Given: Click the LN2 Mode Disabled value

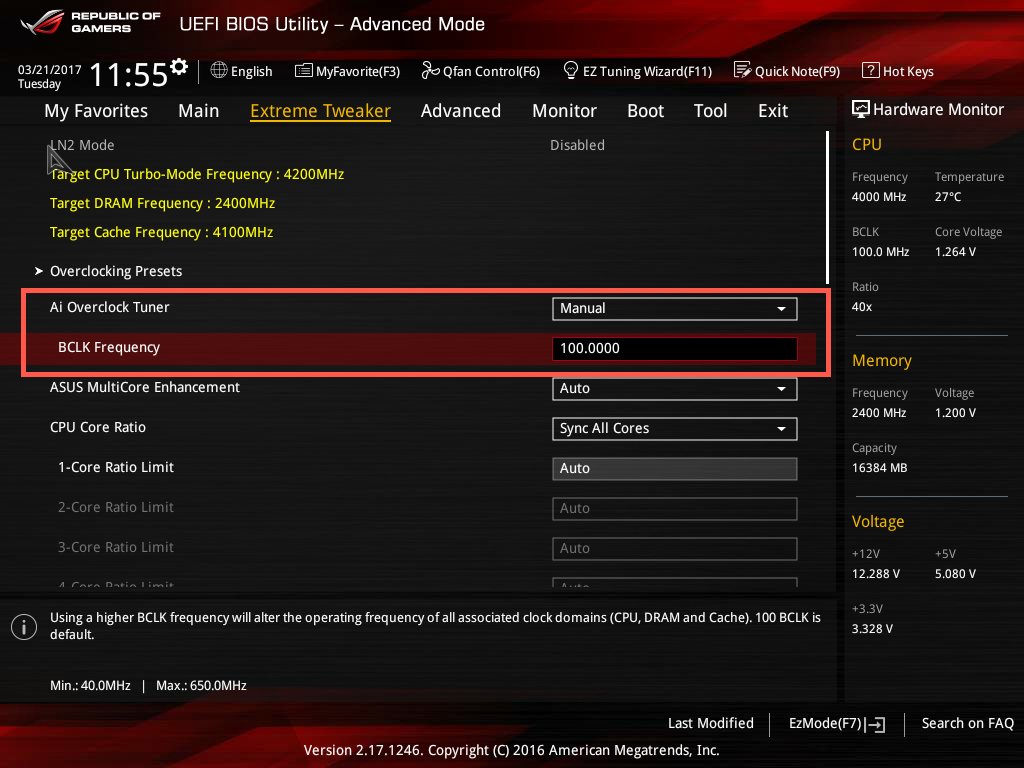Looking at the screenshot, I should click(x=577, y=145).
